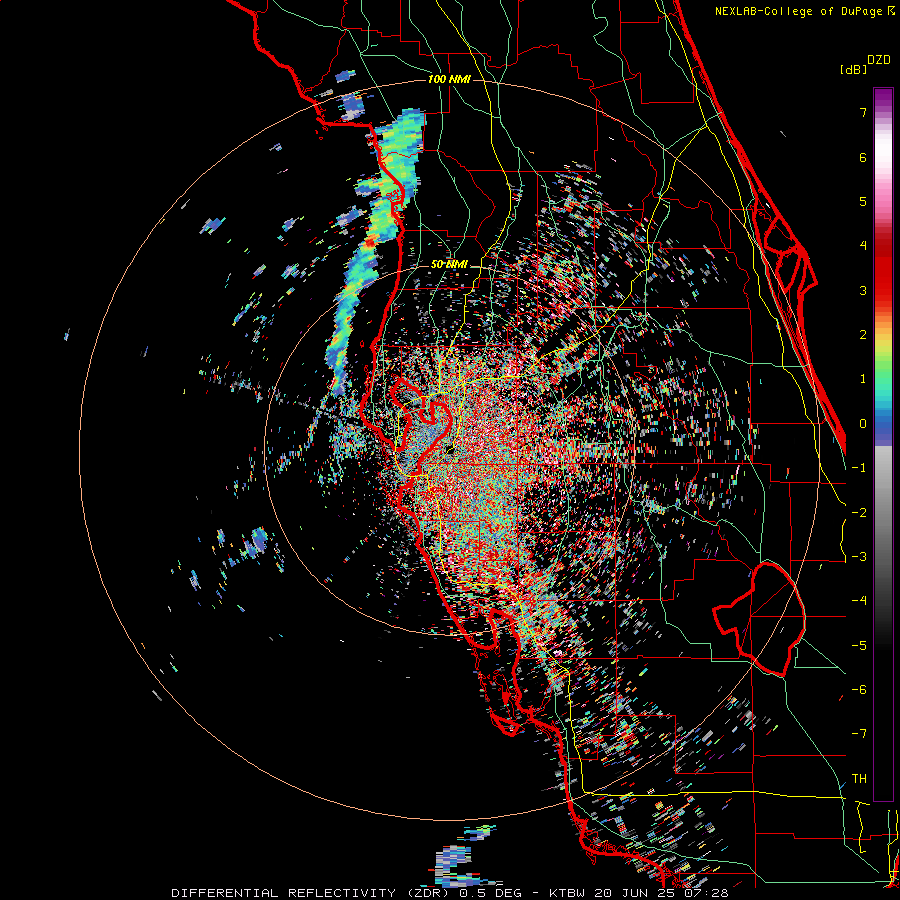The height and width of the screenshot is (900, 900).
Task: Click the 6 value on the scale
Action: pyautogui.click(x=863, y=157)
